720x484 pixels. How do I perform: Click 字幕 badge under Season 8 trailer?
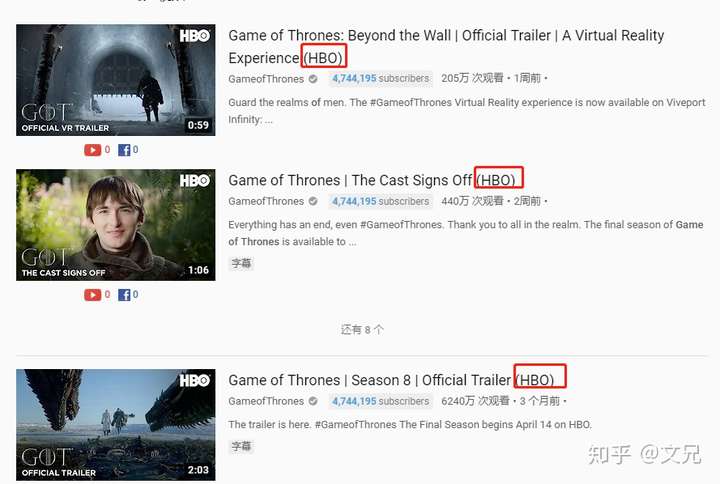pos(242,446)
